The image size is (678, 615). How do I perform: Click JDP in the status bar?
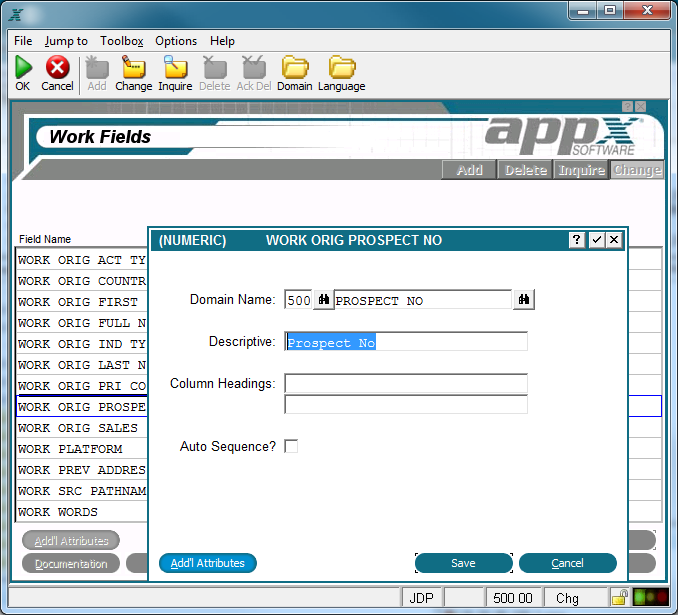[422, 598]
